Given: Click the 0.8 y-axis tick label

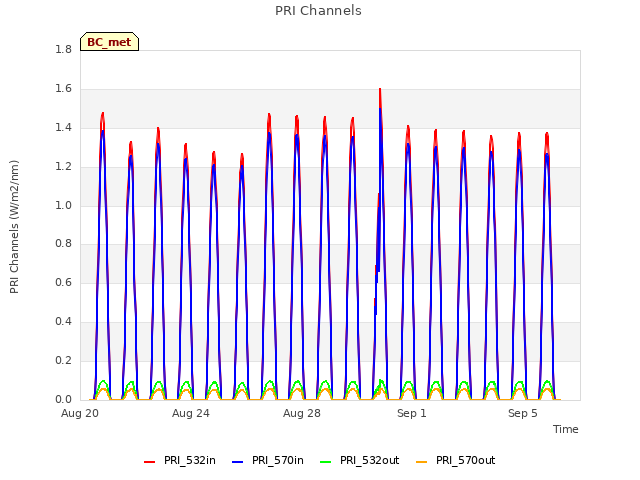Looking at the screenshot, I should coord(63,244).
